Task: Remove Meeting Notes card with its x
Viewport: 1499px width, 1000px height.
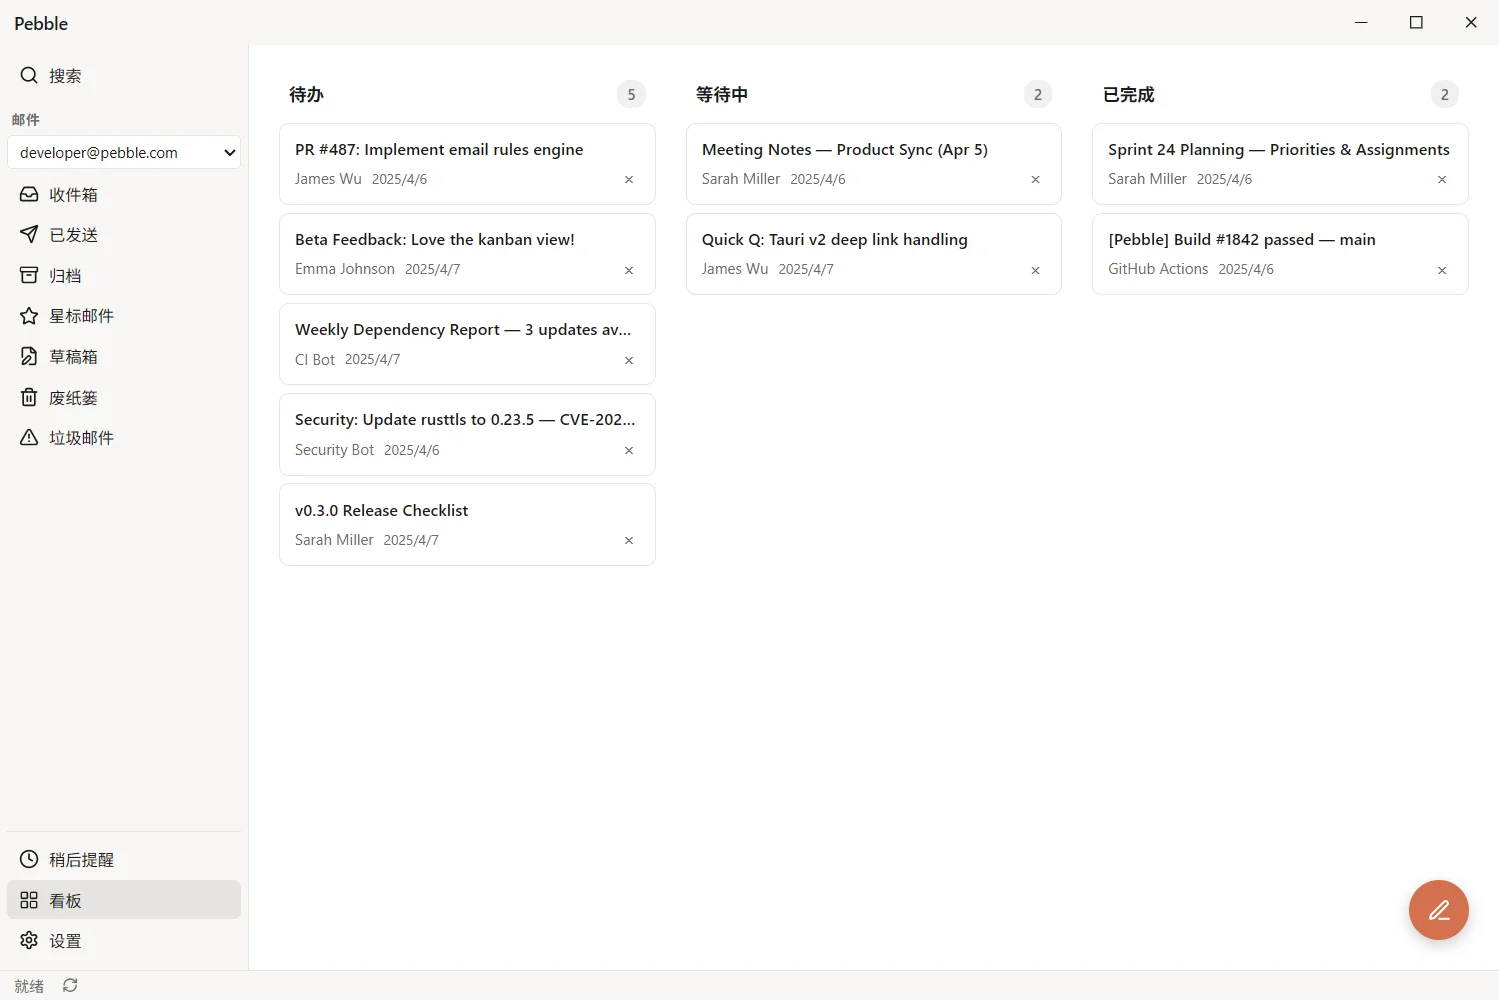Action: (x=1035, y=180)
